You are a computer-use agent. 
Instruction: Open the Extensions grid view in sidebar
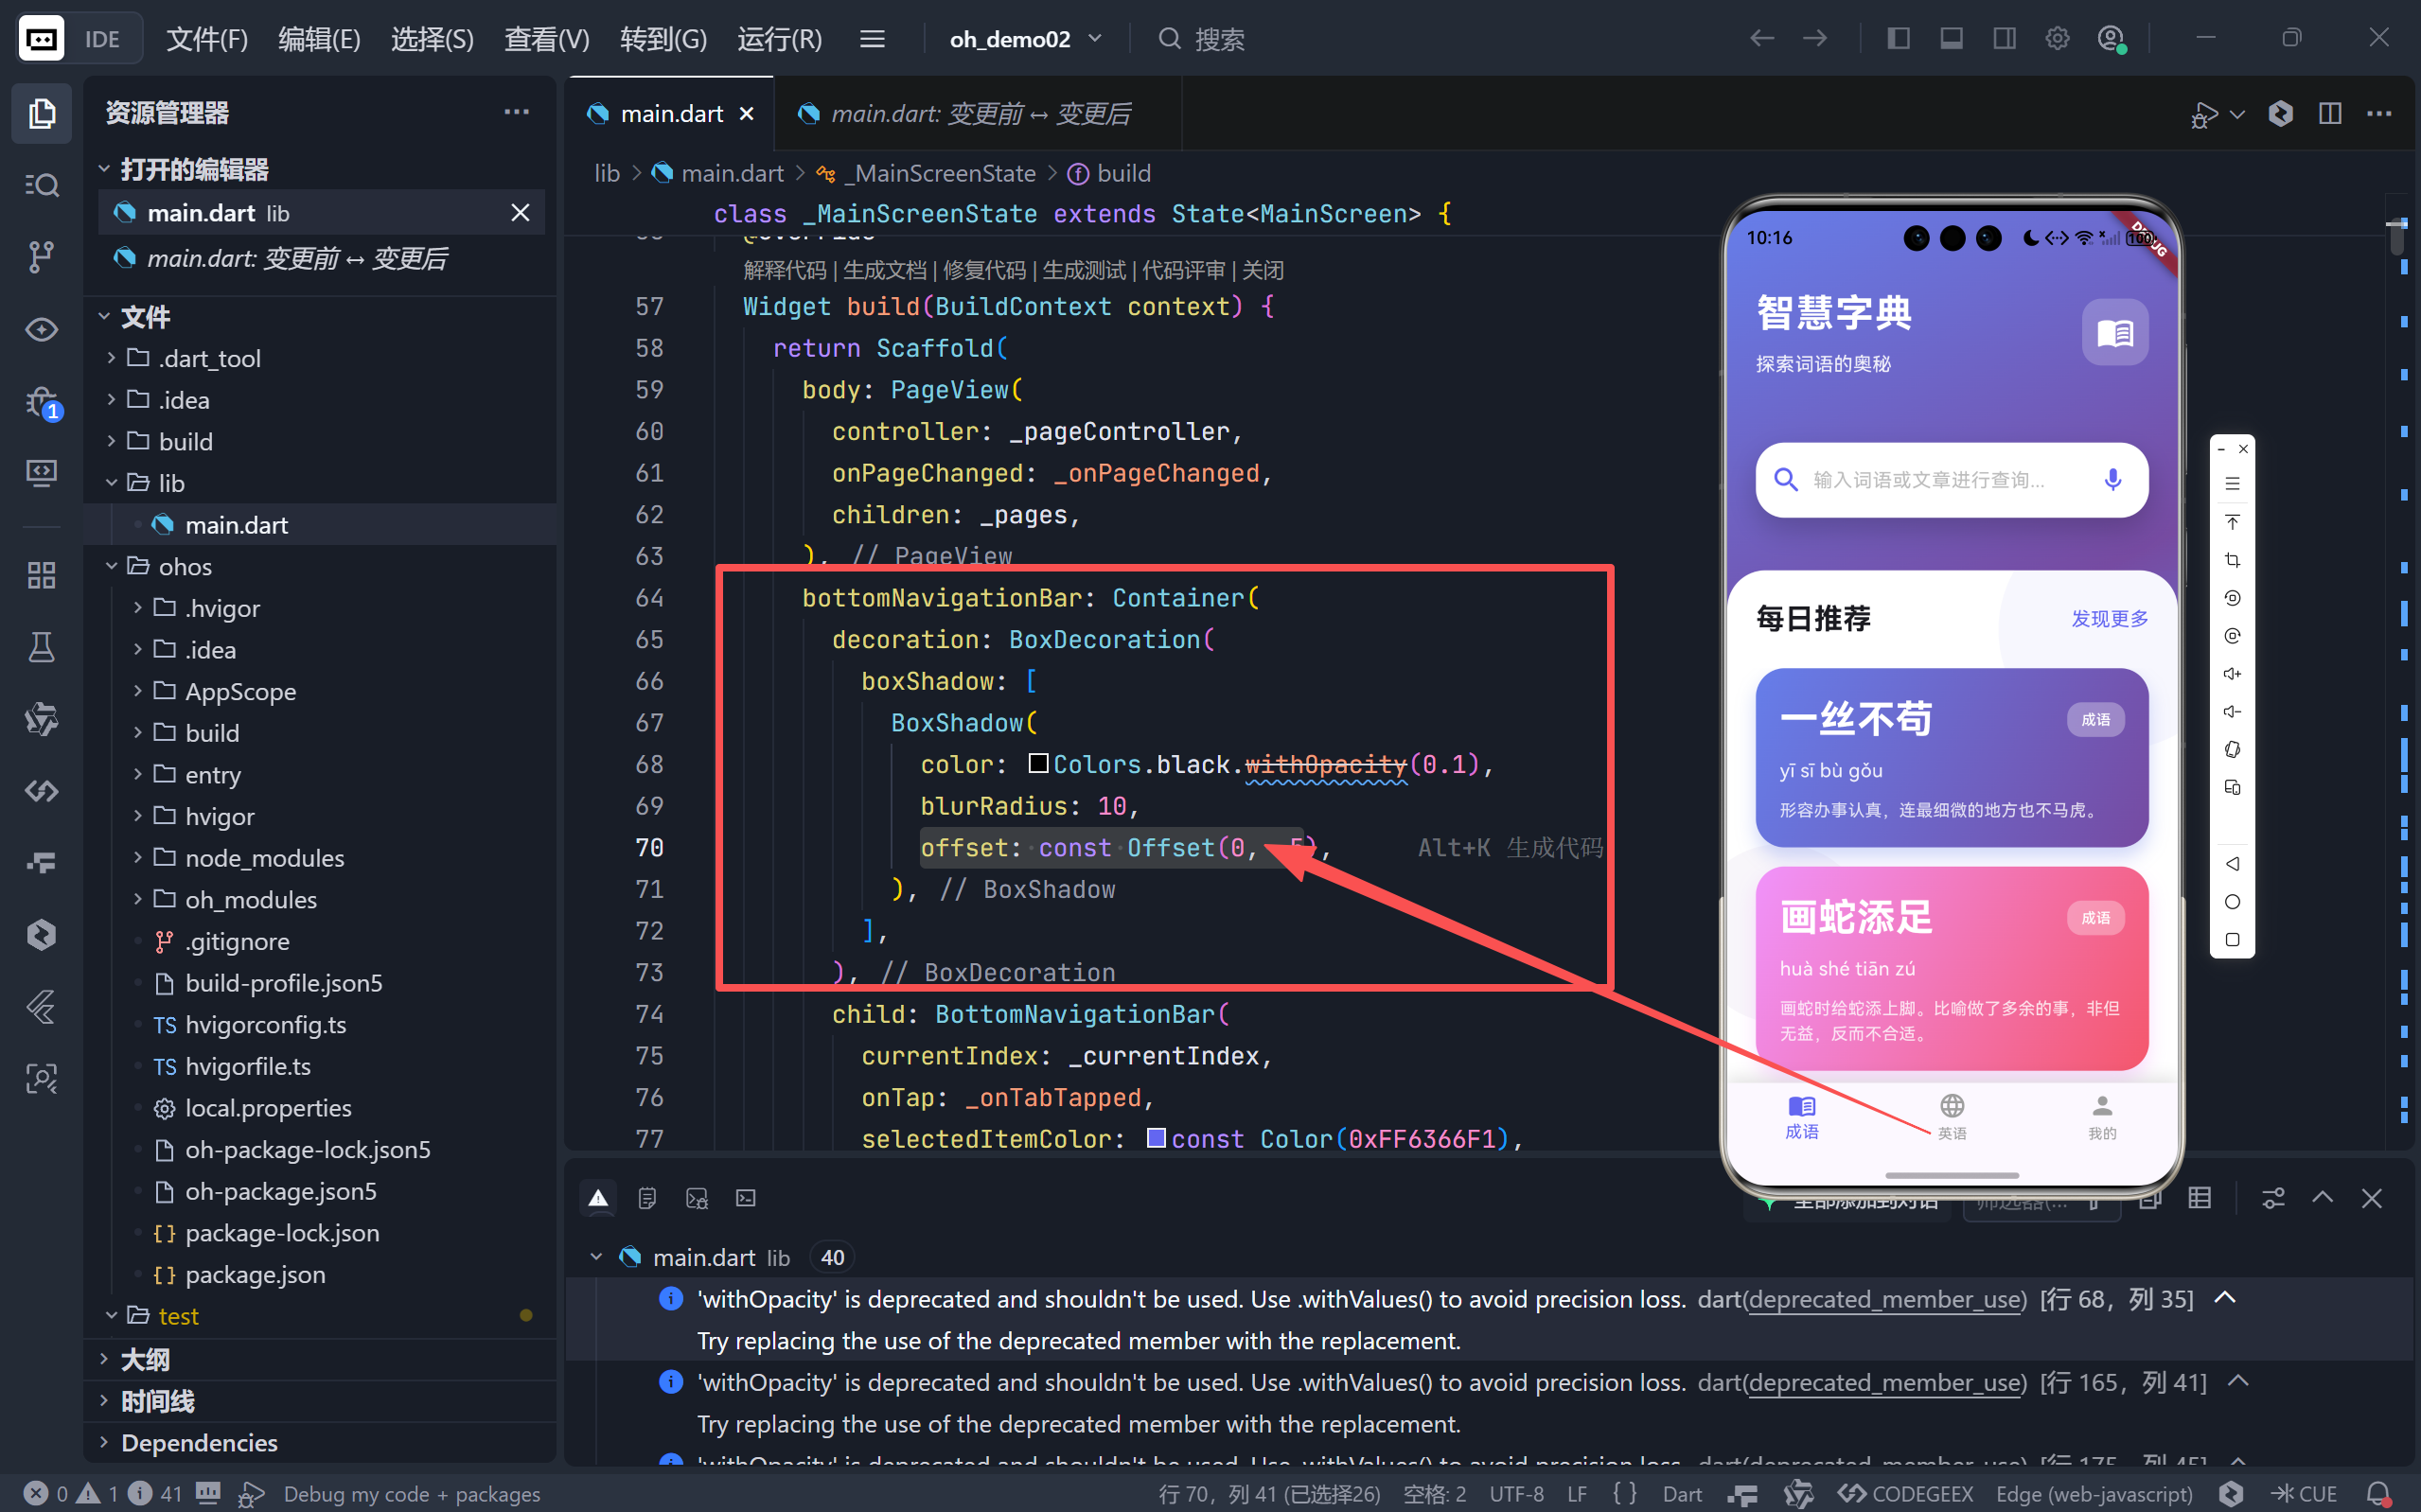(x=41, y=575)
